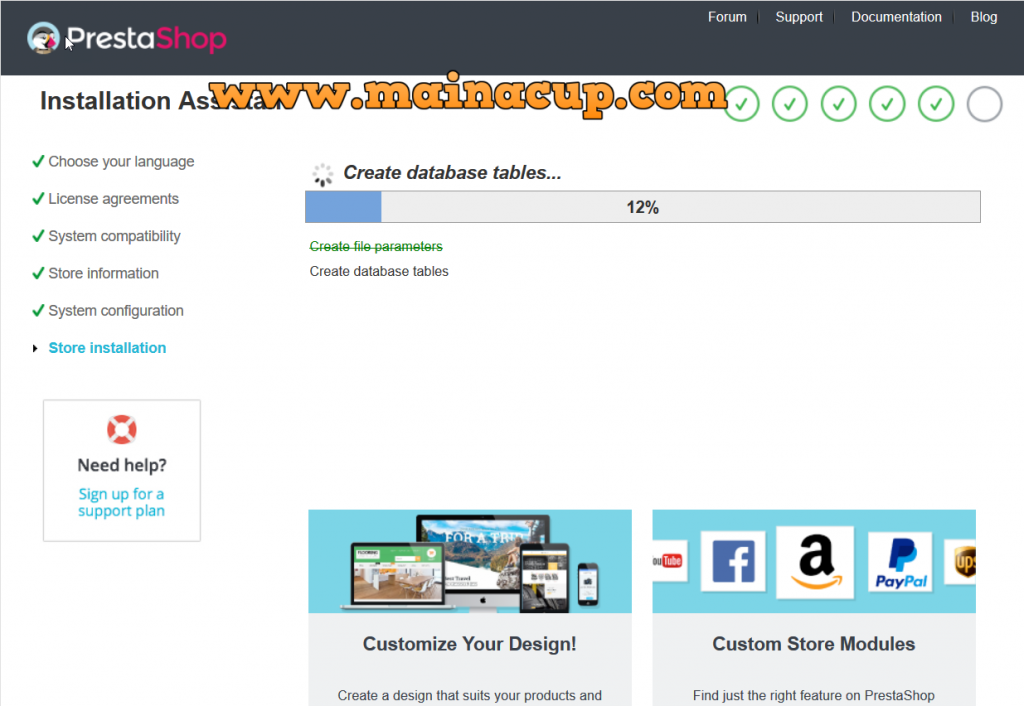Click the YouTube module icon
This screenshot has width=1024, height=706.
point(669,560)
